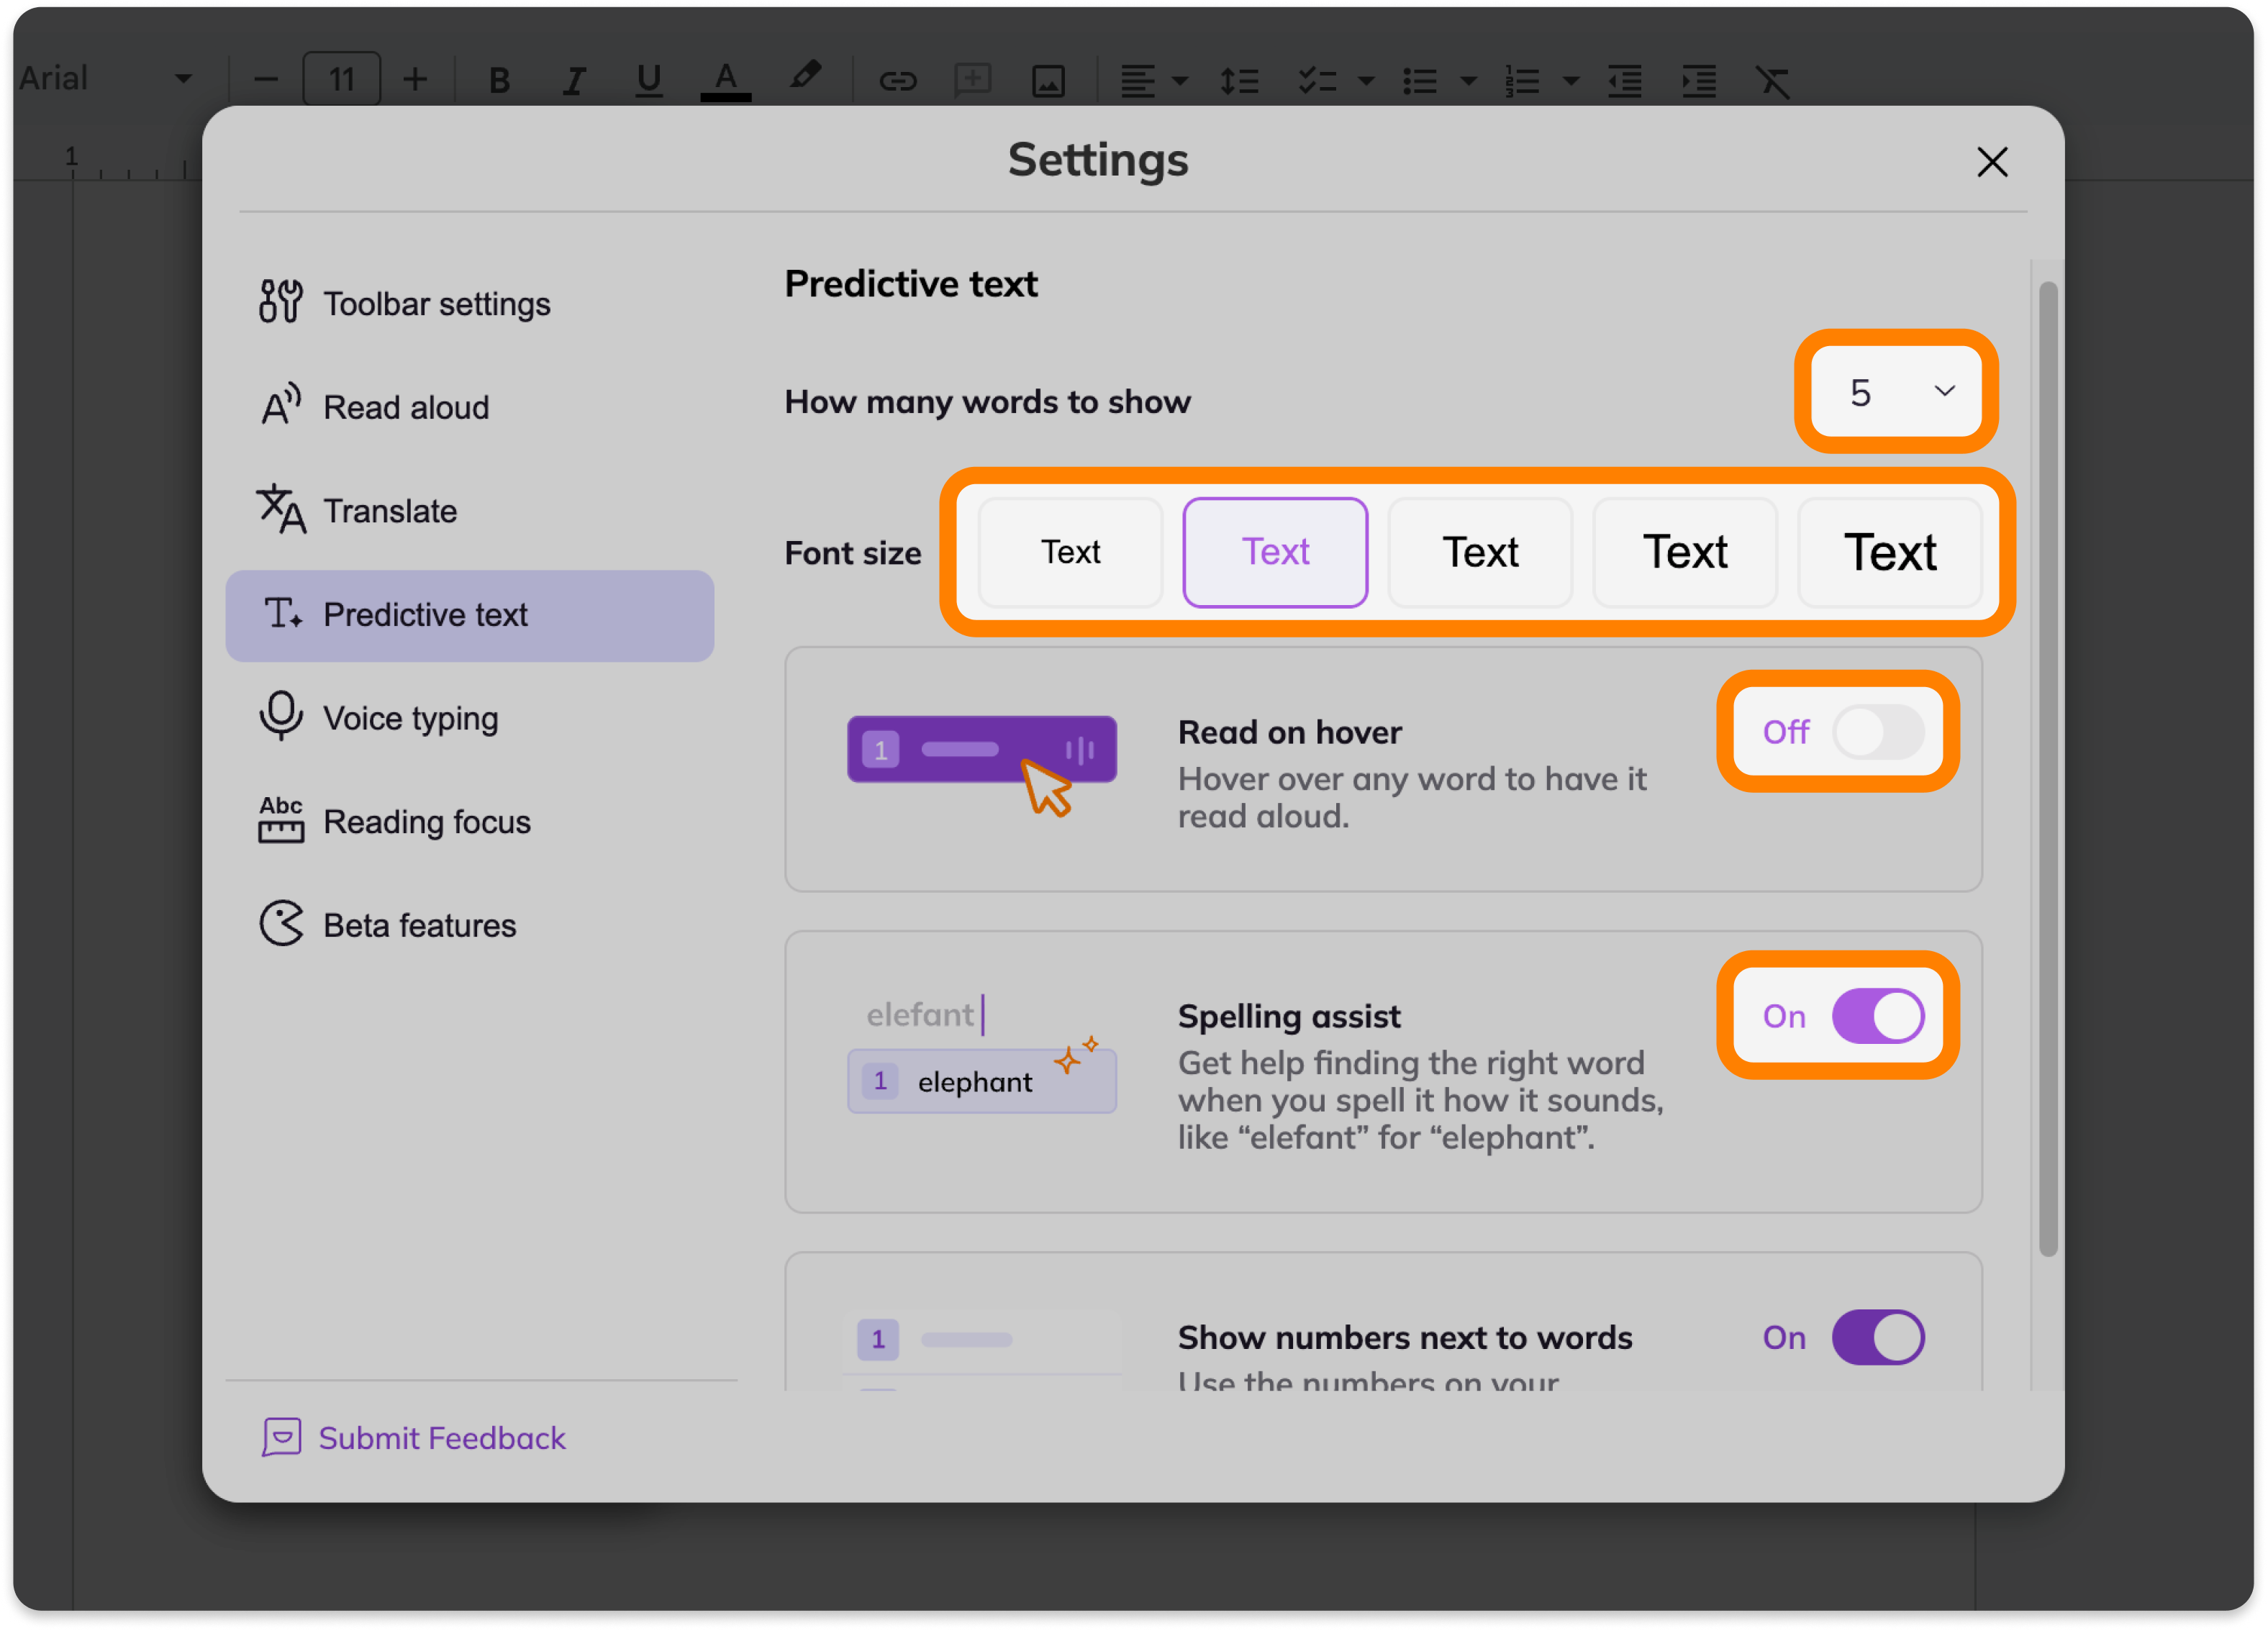2268x1631 pixels.
Task: Open the text alignment dropdown arrow
Action: pos(1180,81)
